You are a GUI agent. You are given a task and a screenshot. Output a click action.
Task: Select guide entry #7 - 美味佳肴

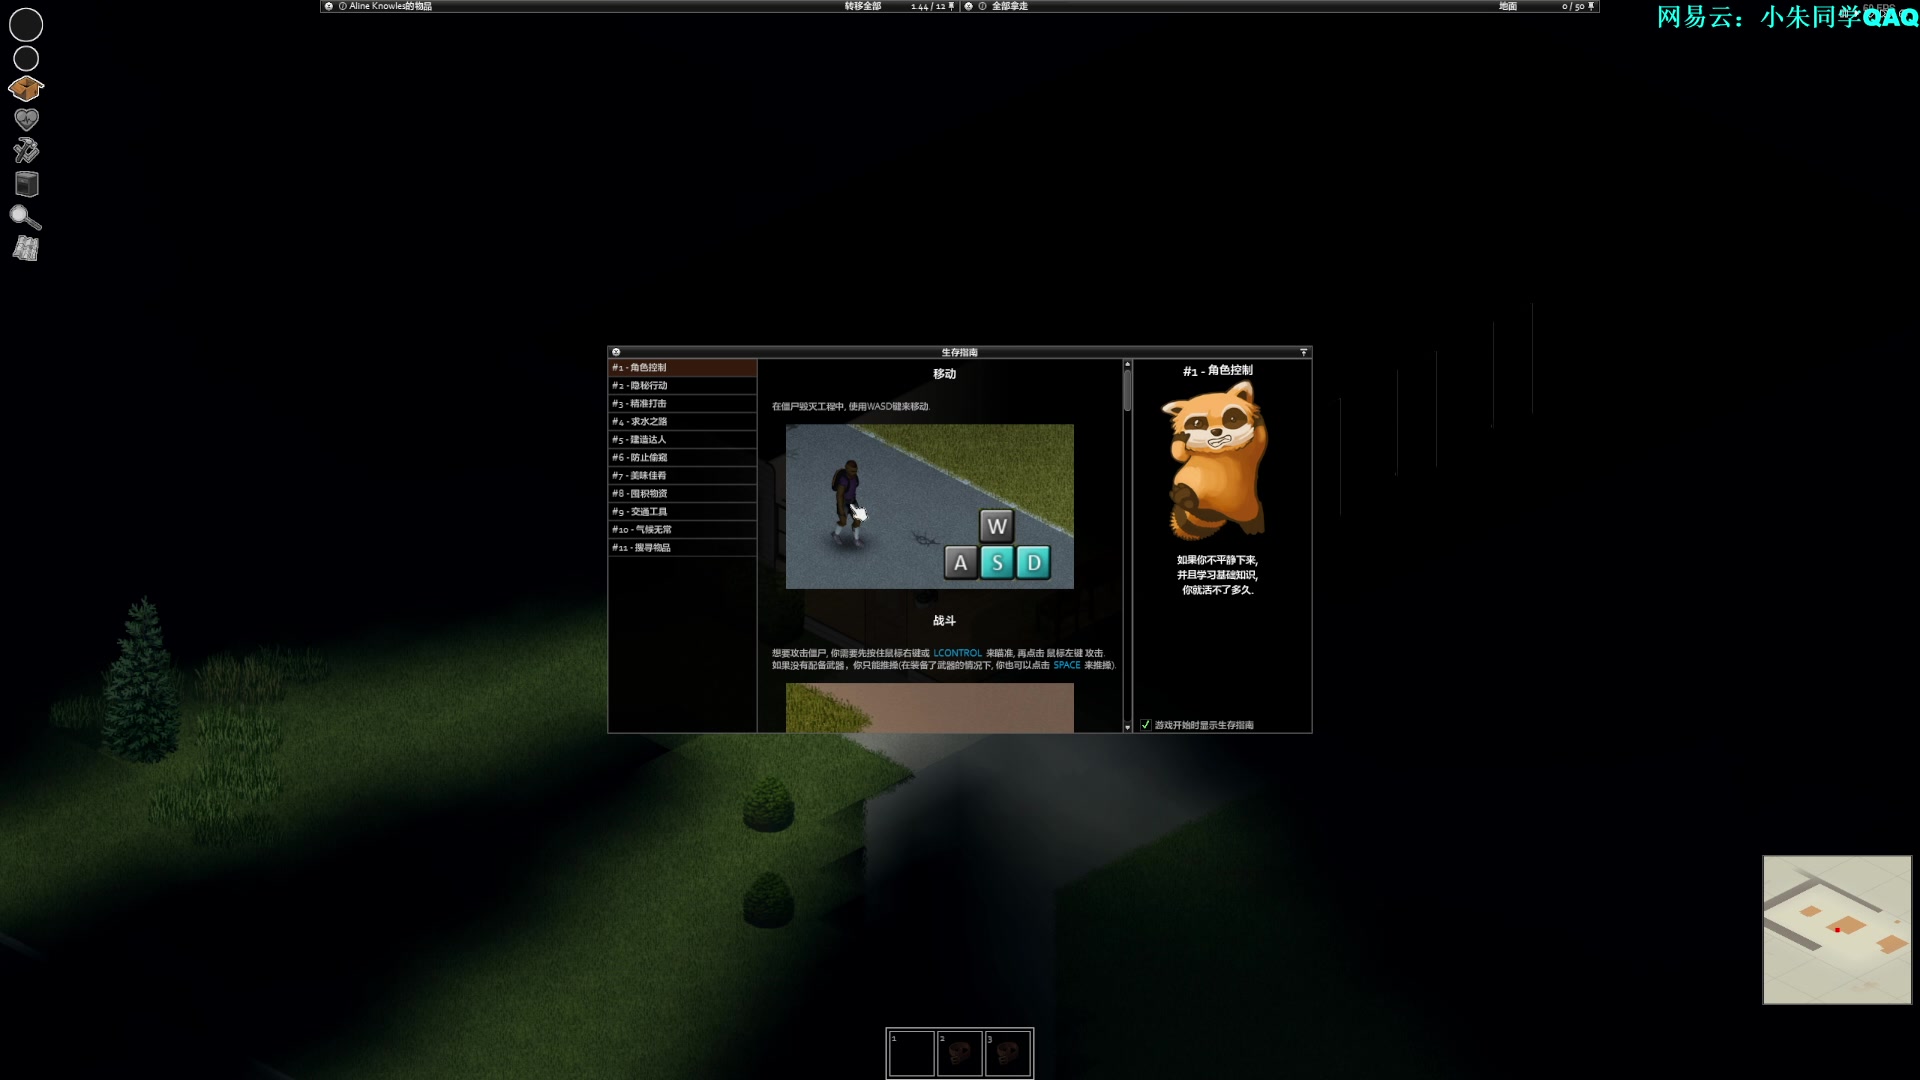682,475
